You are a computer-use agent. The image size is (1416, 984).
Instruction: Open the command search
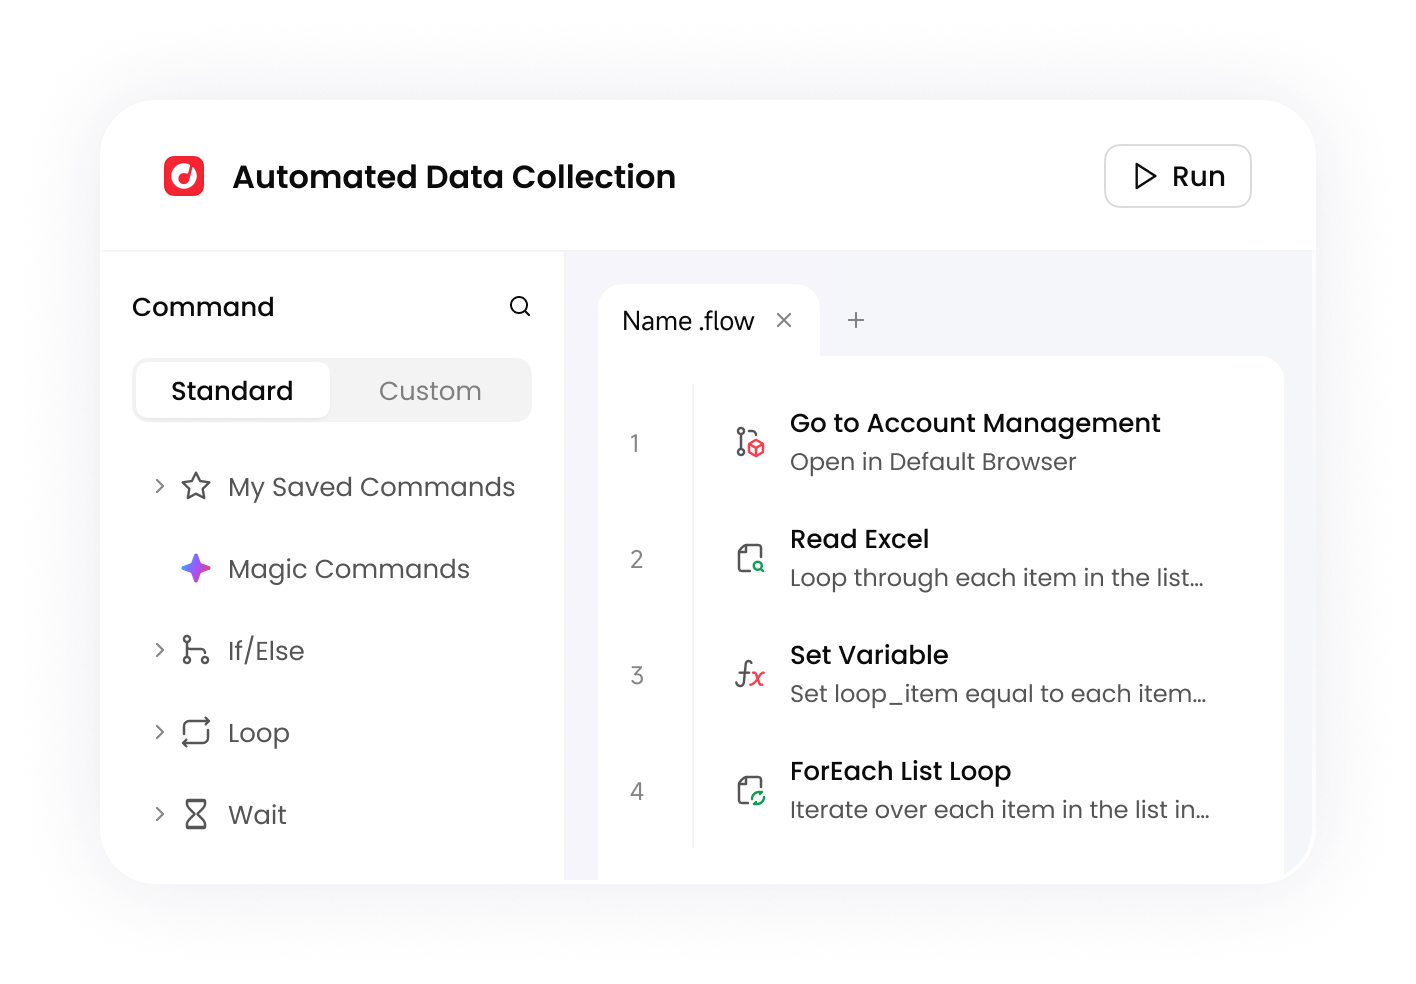[x=520, y=306]
